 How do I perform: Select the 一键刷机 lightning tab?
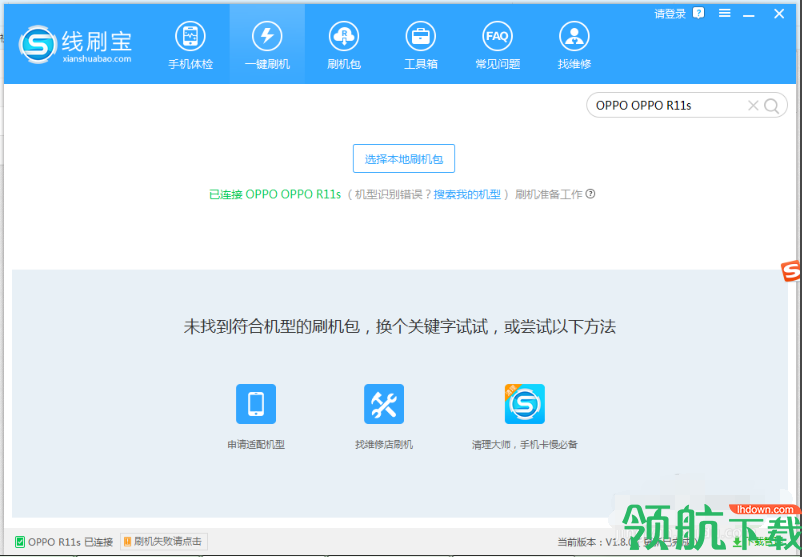pyautogui.click(x=267, y=46)
